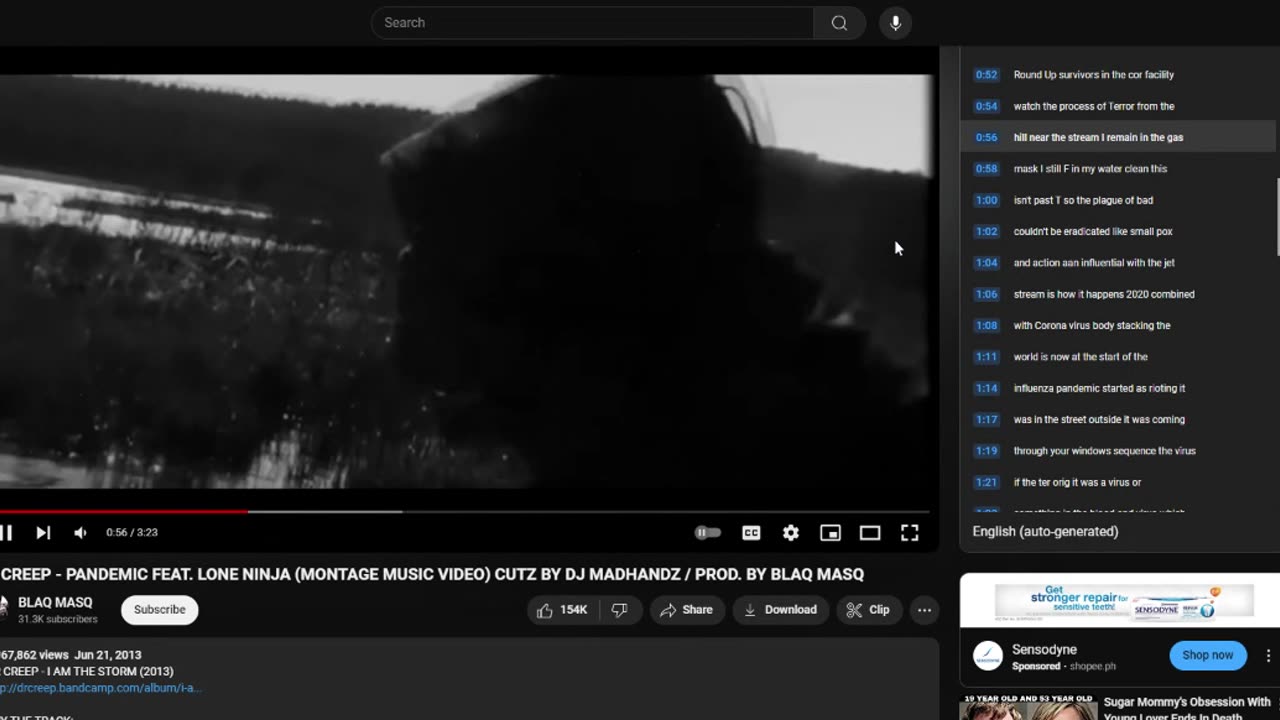Open Sugar Mommy's Obsession video thumbnail
The image size is (1280, 720).
[1027, 707]
